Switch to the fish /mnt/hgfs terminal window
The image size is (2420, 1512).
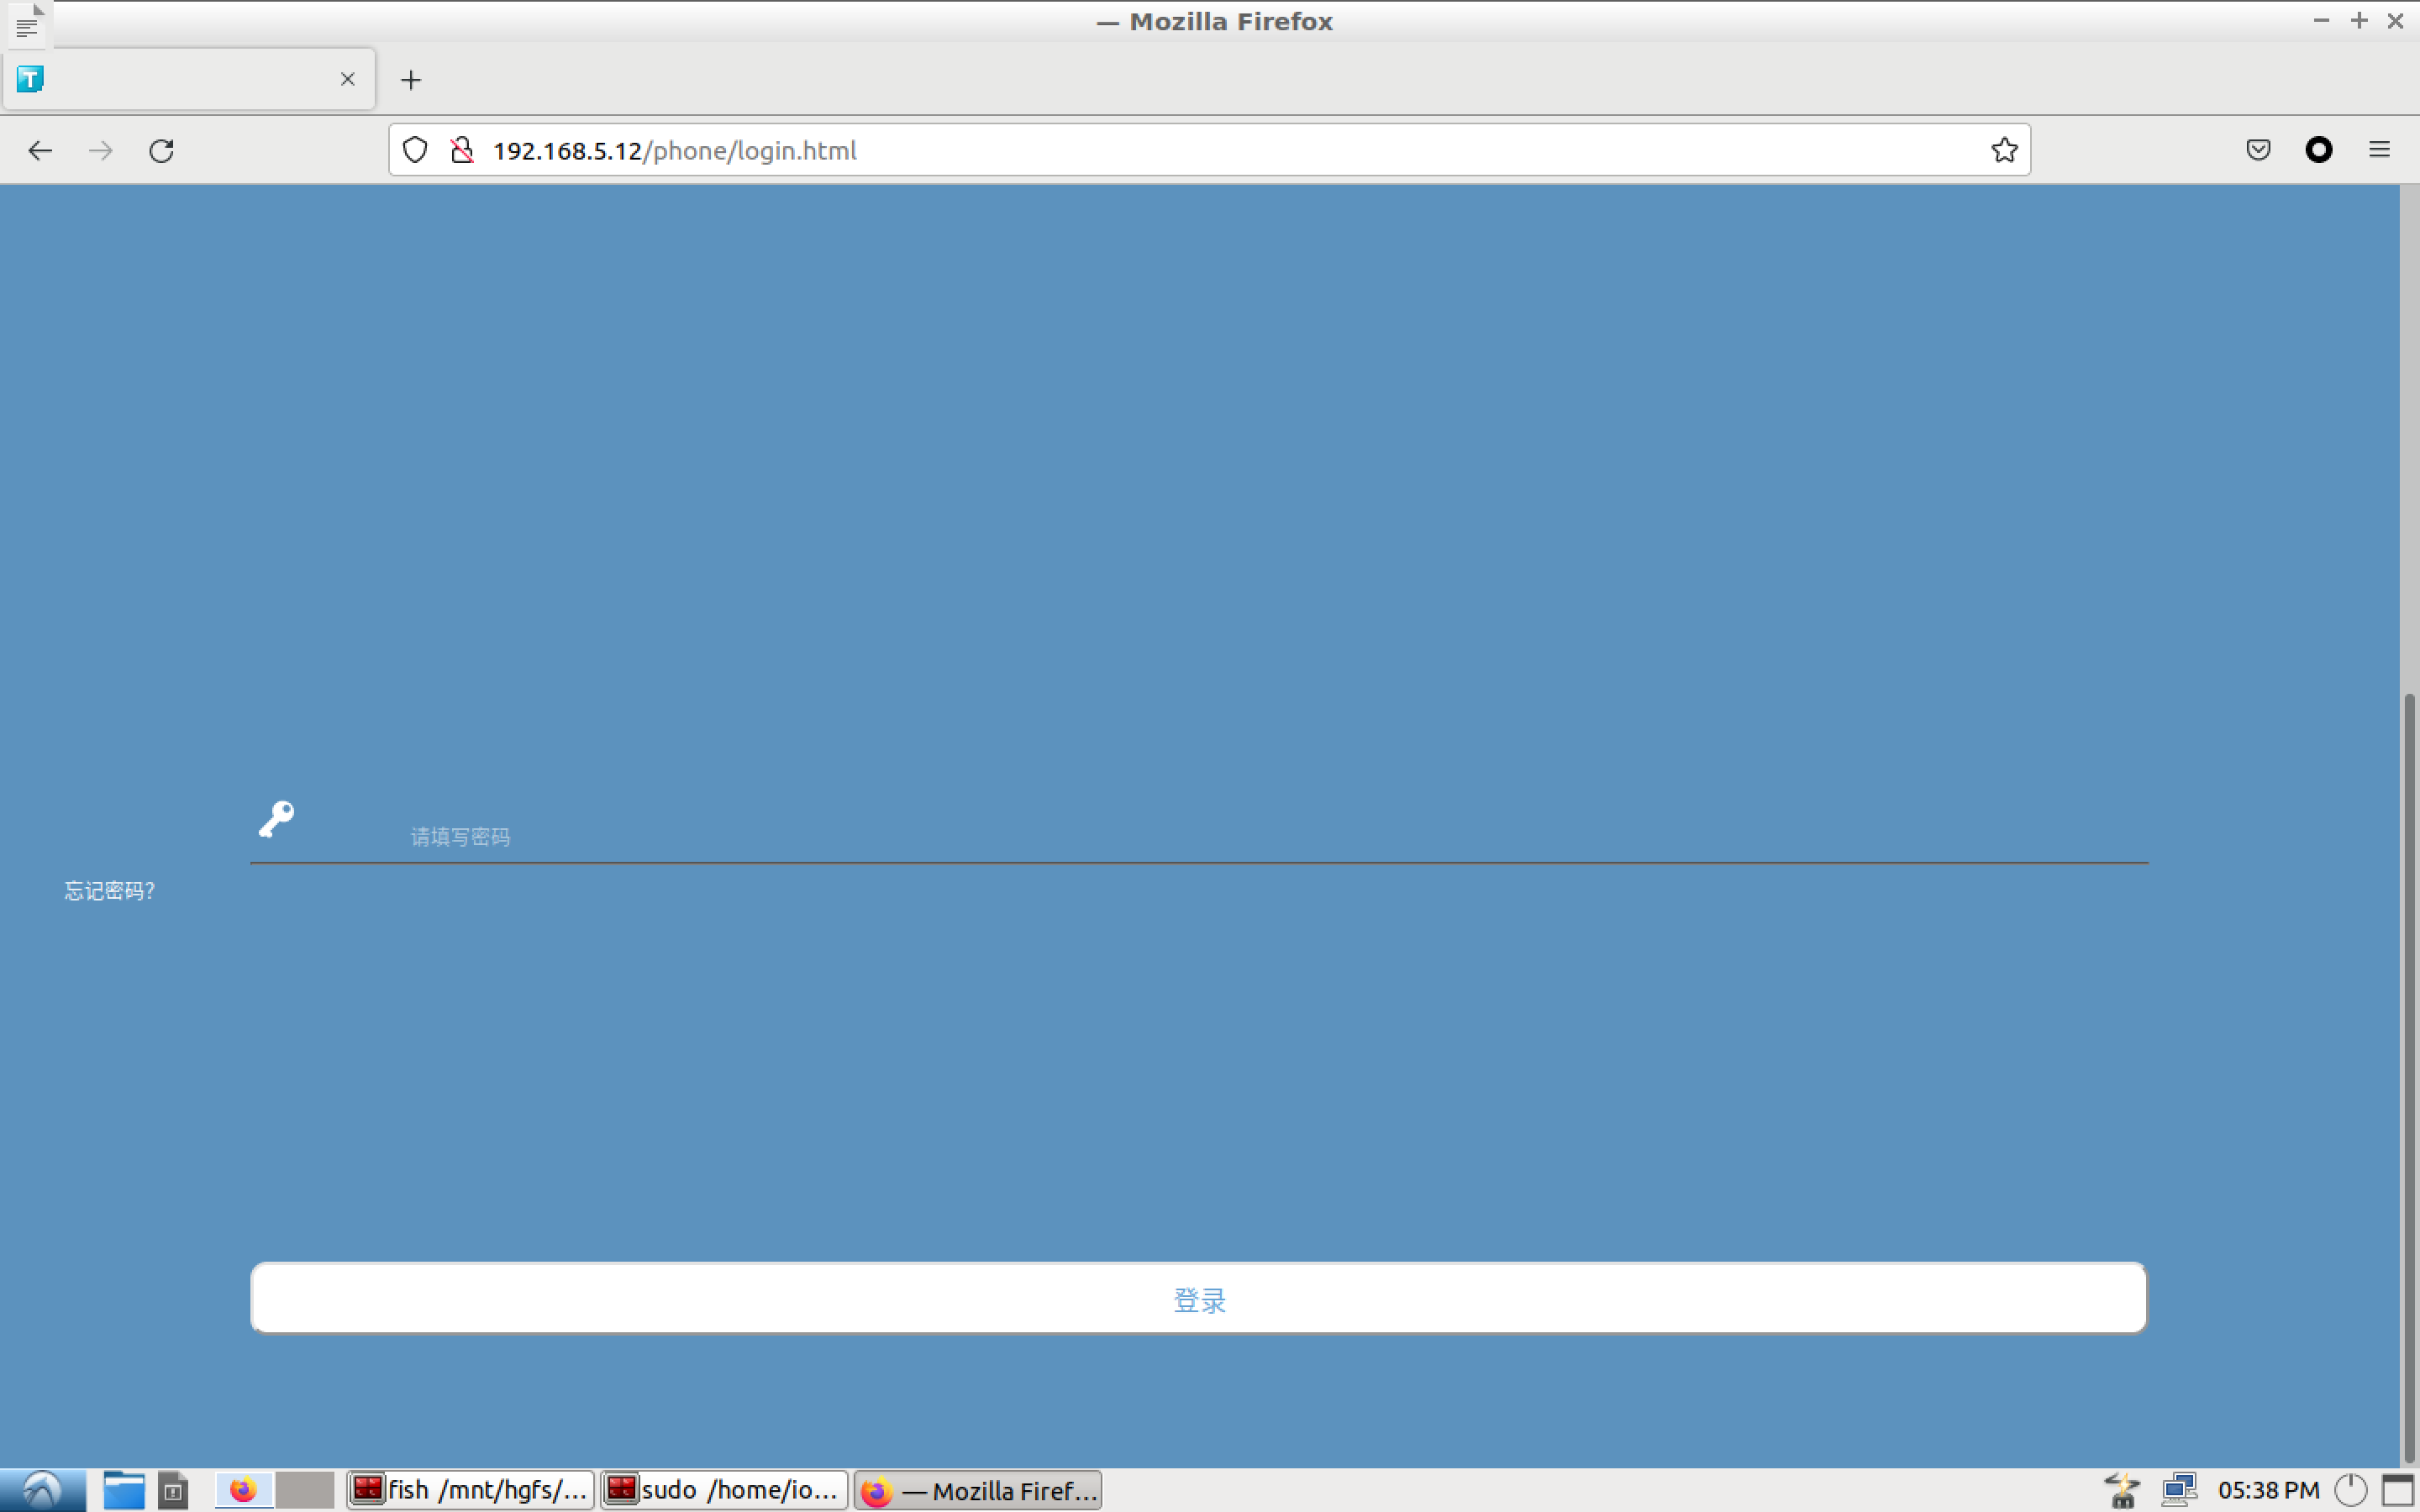point(470,1490)
